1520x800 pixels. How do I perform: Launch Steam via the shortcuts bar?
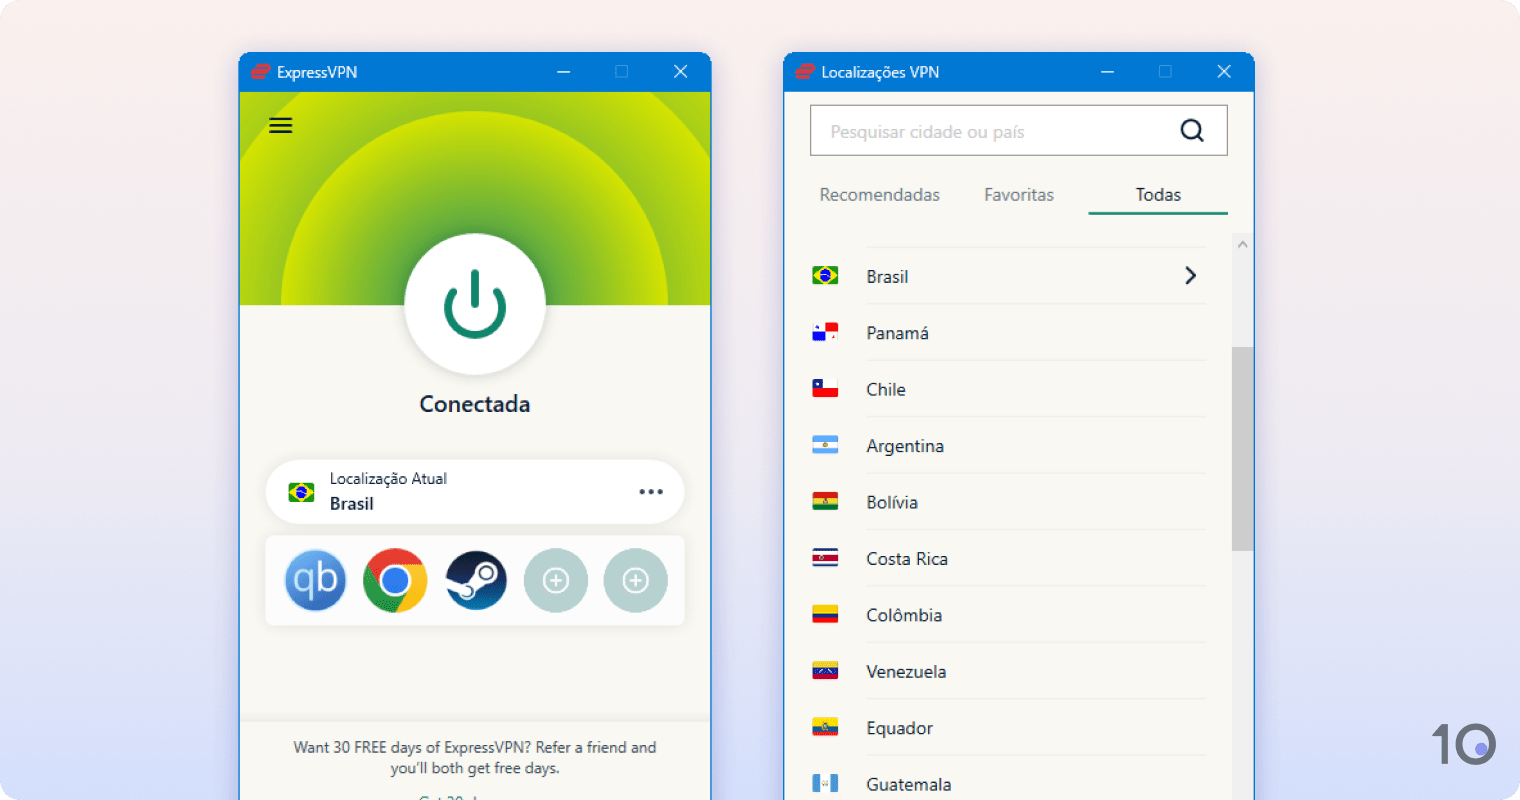[475, 580]
